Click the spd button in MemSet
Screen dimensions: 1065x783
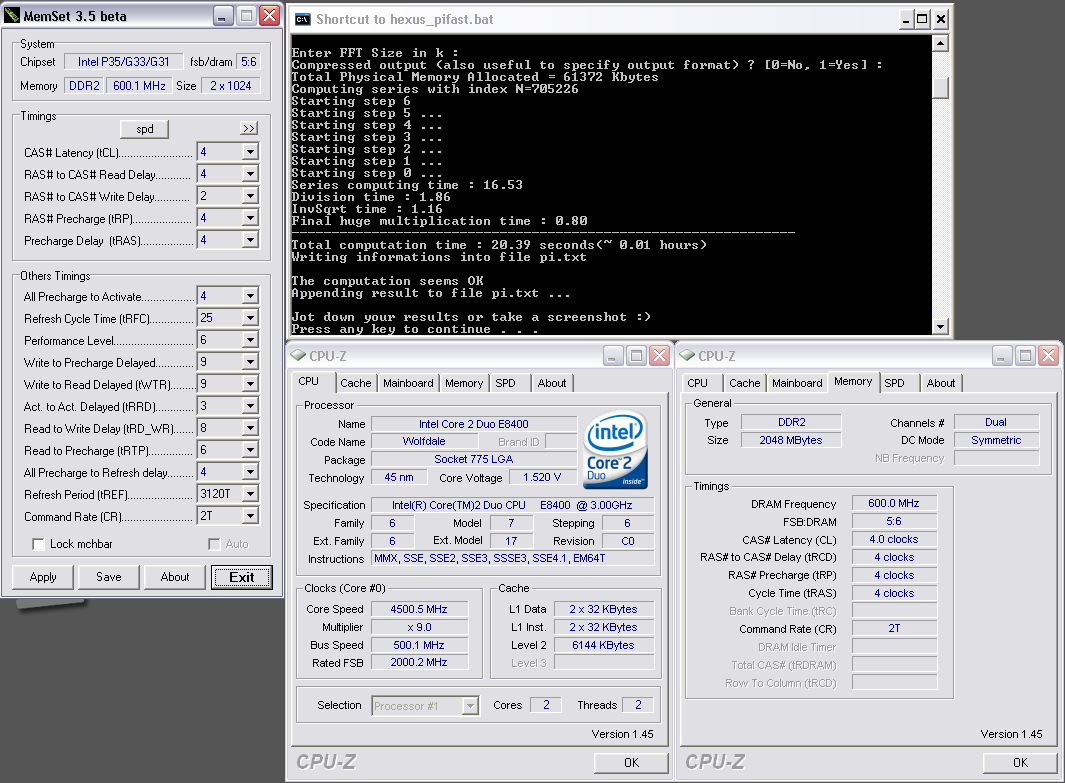pyautogui.click(x=145, y=129)
